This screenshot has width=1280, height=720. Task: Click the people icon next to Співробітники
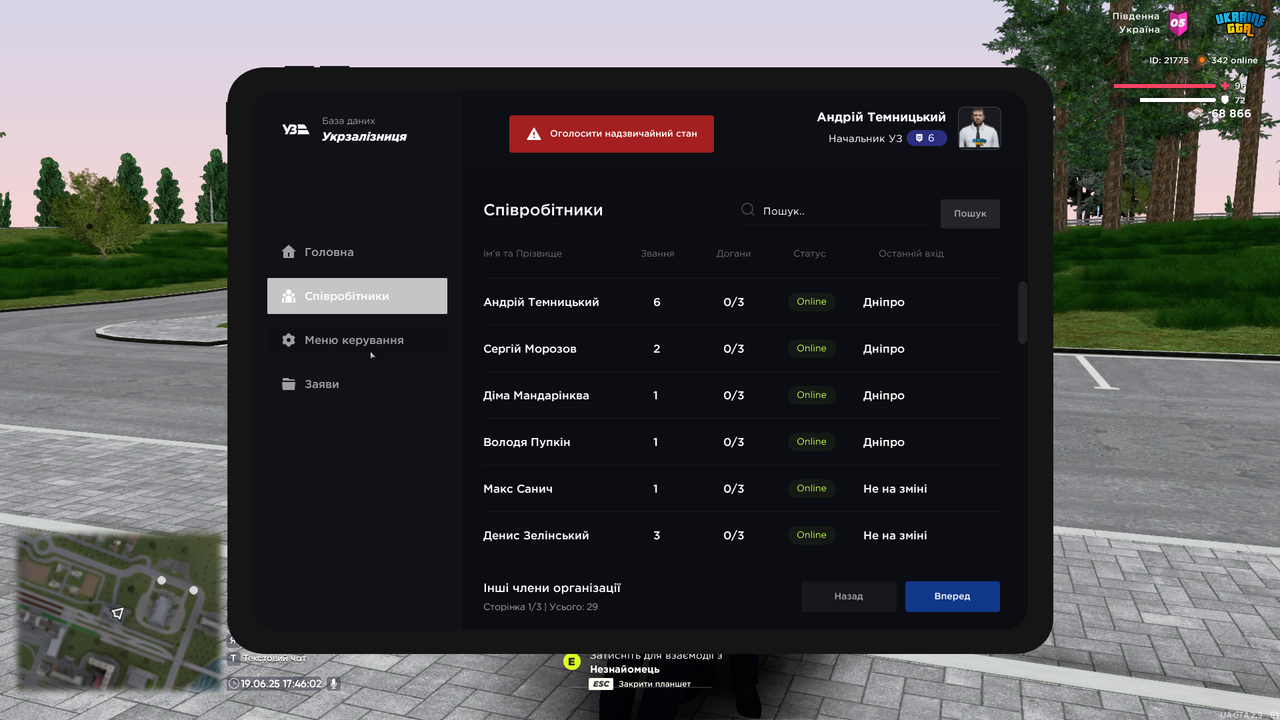289,296
